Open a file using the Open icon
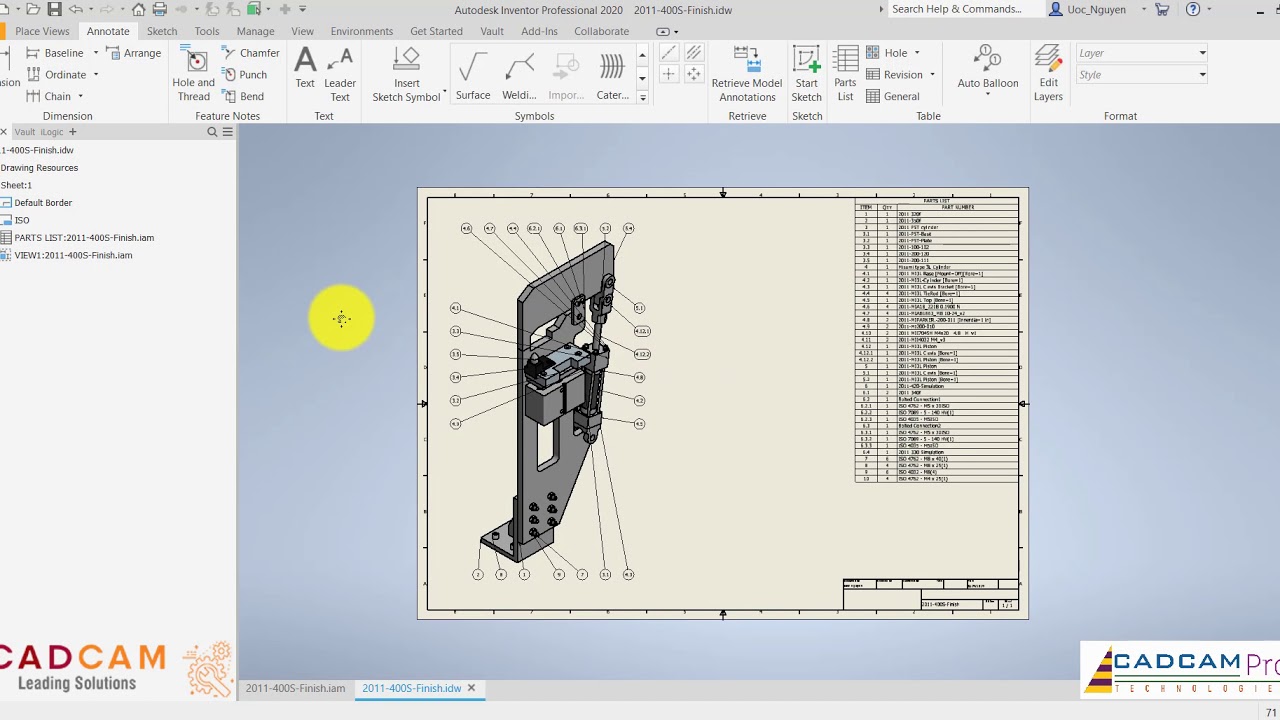Image resolution: width=1280 pixels, height=720 pixels. [x=33, y=9]
